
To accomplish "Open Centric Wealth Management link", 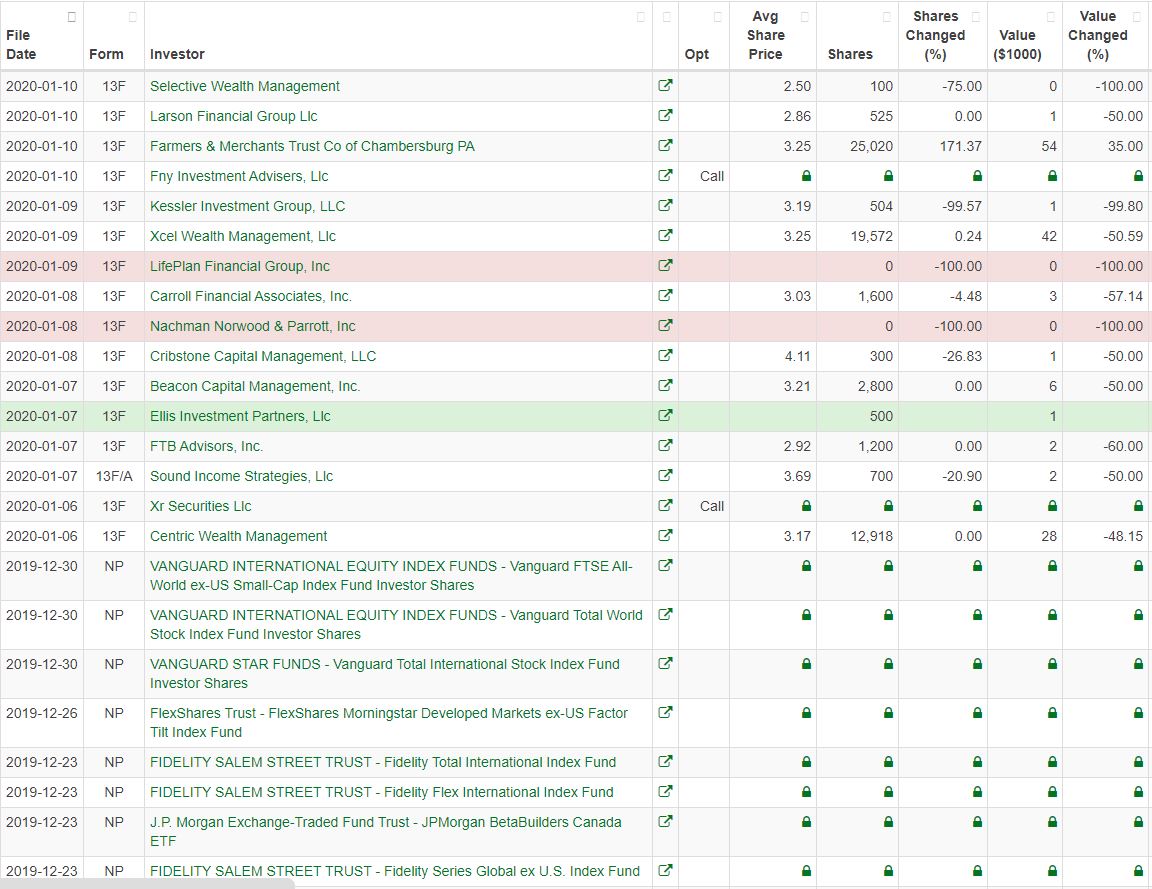I will (239, 536).
